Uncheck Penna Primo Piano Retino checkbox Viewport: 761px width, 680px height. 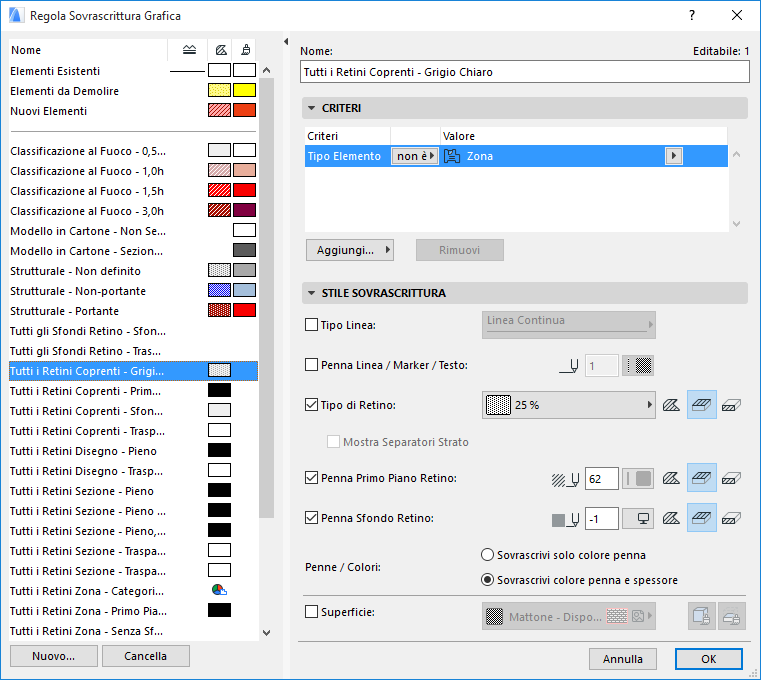[311, 478]
